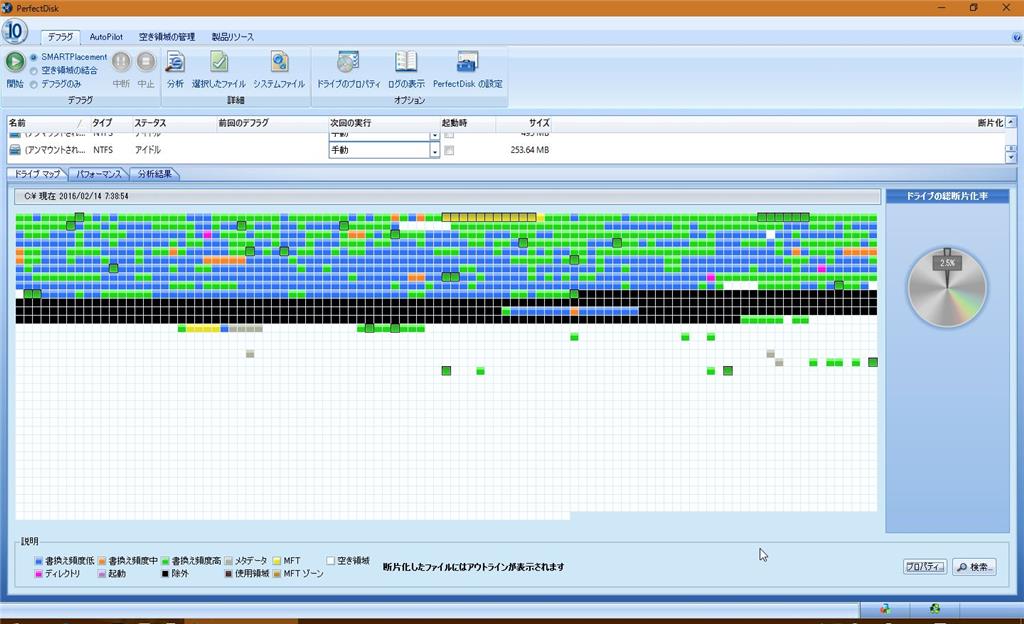Screen dimensions: 1024x624
Task: Click the 断片化 column header
Action: click(x=990, y=123)
